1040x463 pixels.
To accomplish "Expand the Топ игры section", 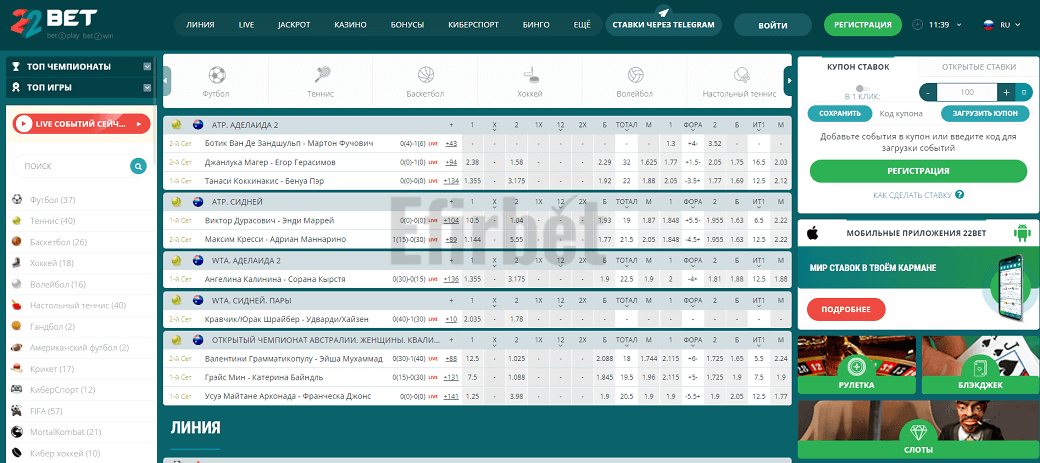I will coord(147,87).
